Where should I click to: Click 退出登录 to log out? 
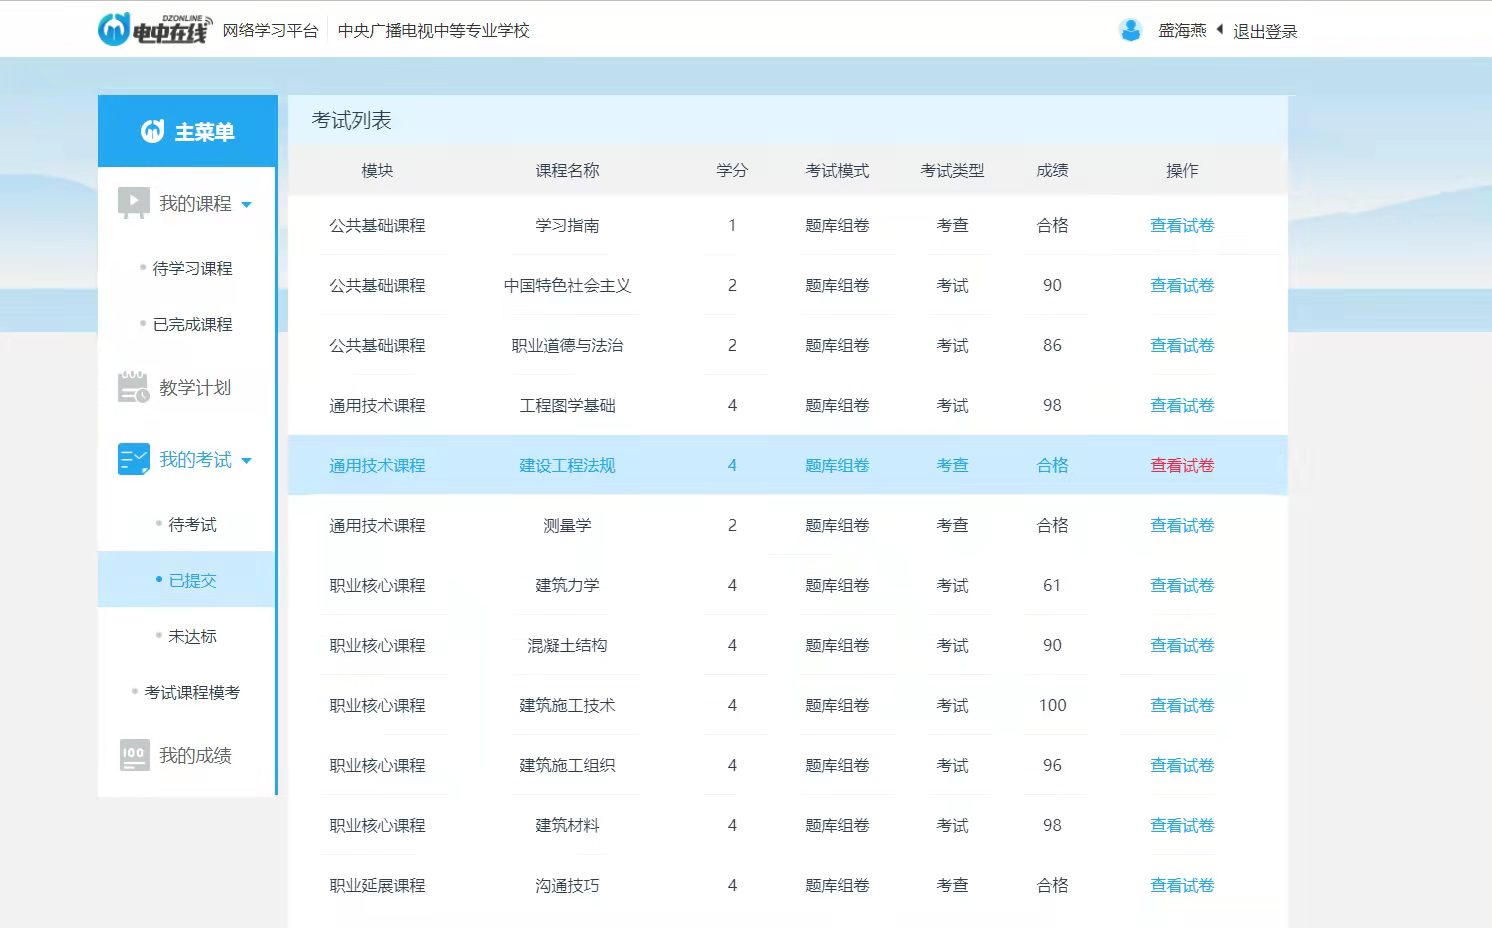pos(1265,31)
